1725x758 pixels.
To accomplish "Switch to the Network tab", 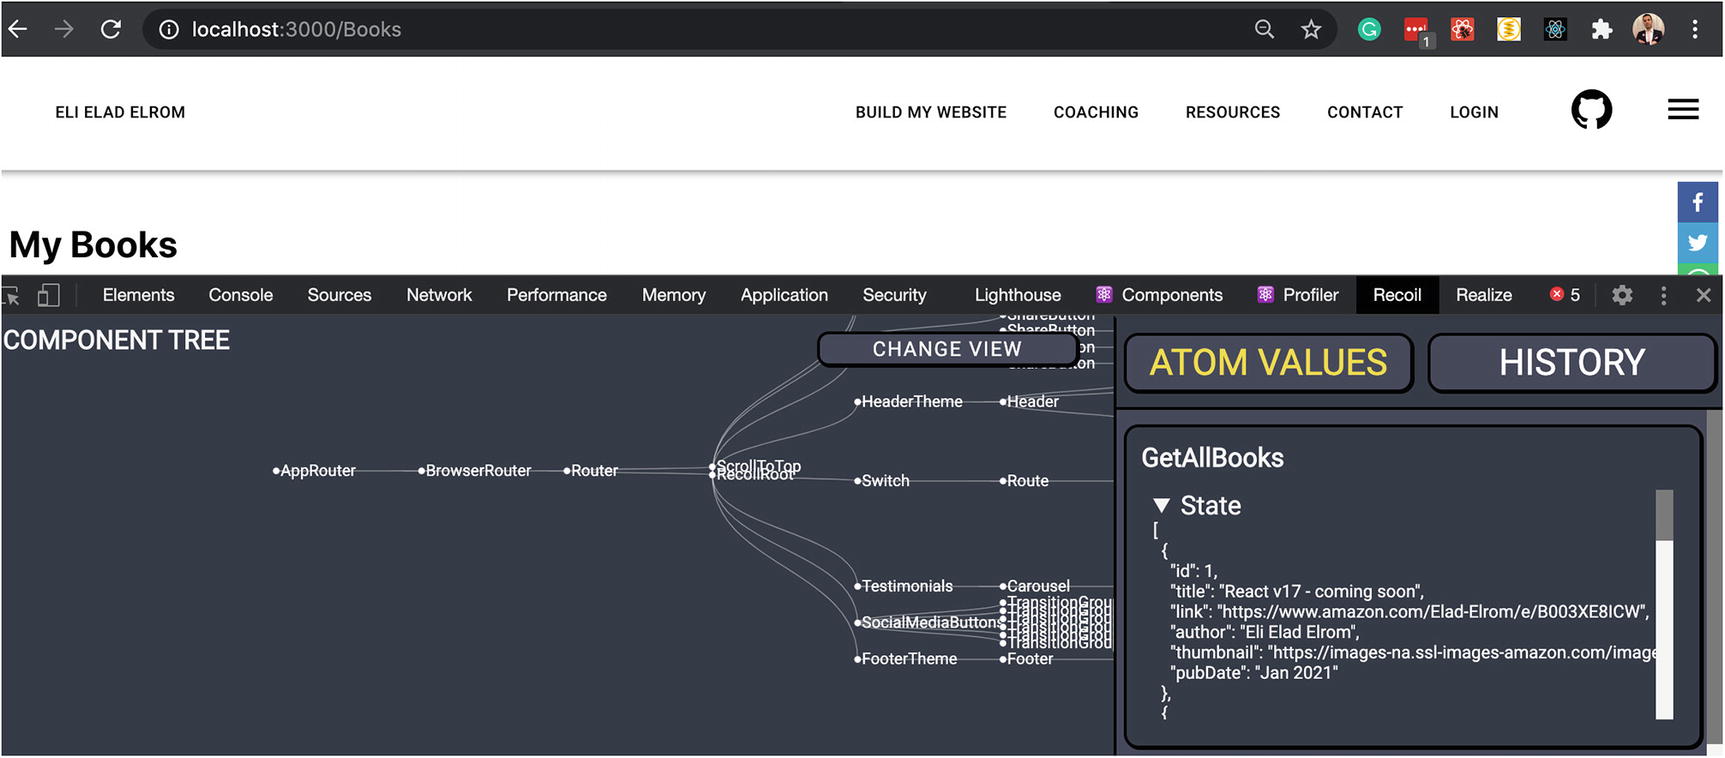I will 439,295.
